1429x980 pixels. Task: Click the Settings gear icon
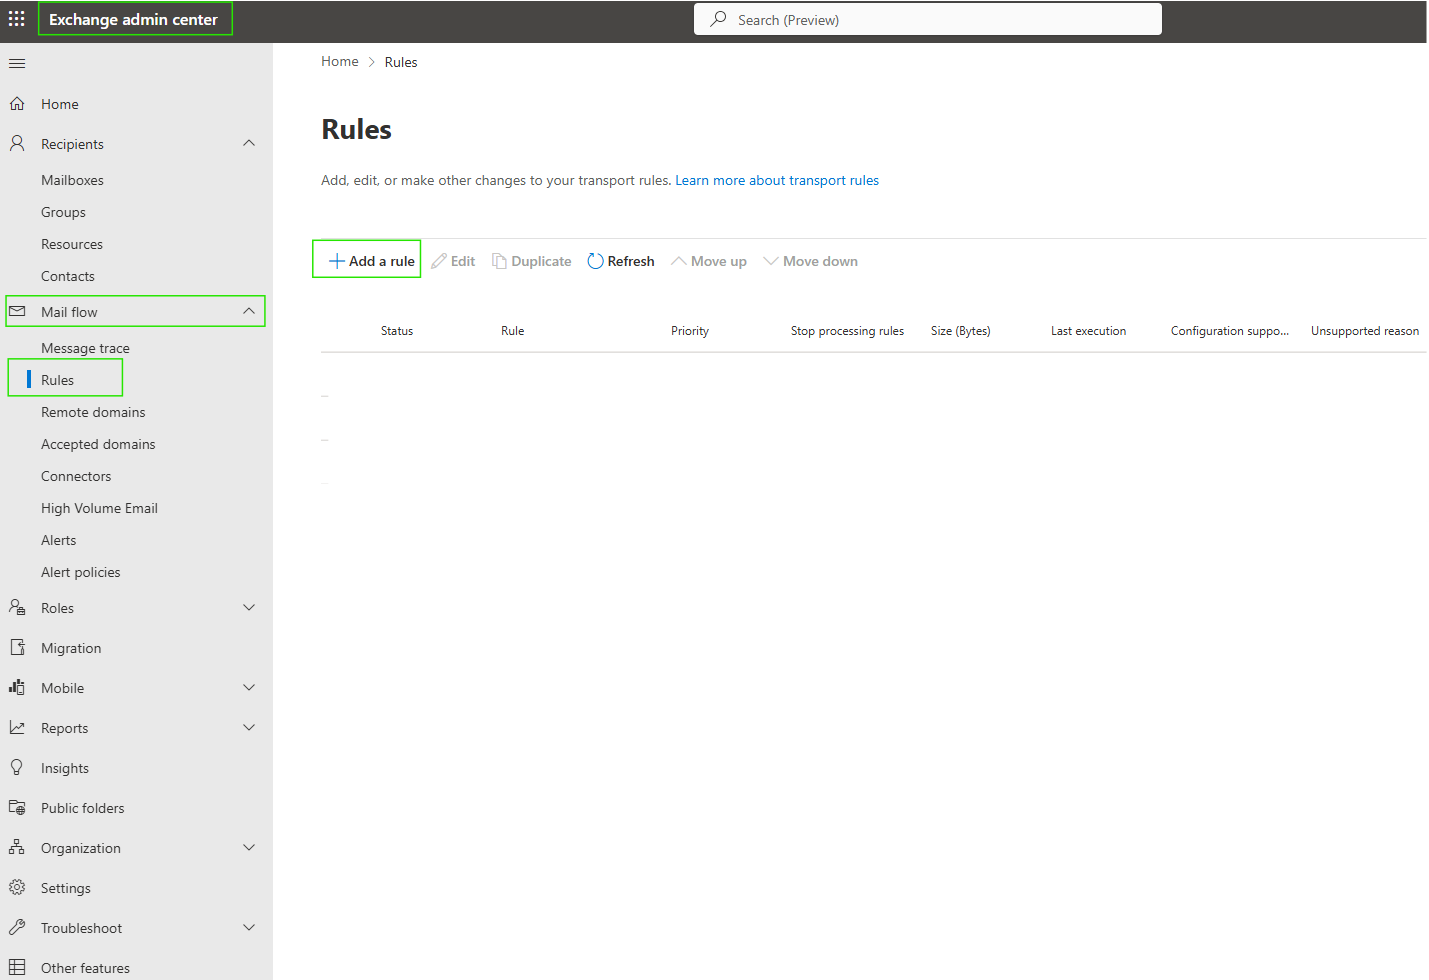point(17,888)
